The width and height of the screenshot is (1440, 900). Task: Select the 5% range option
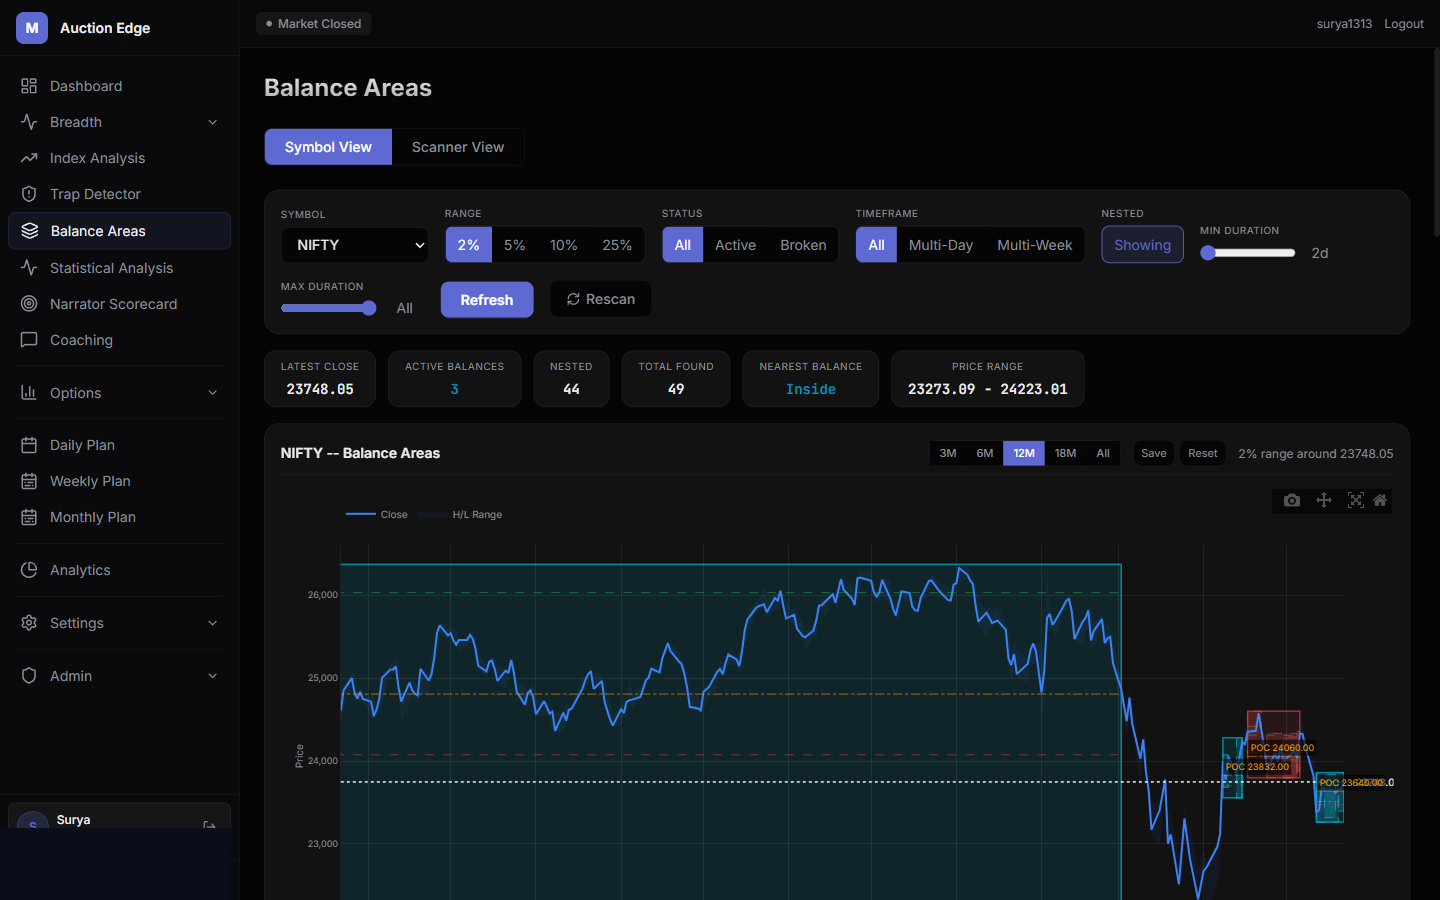514,245
